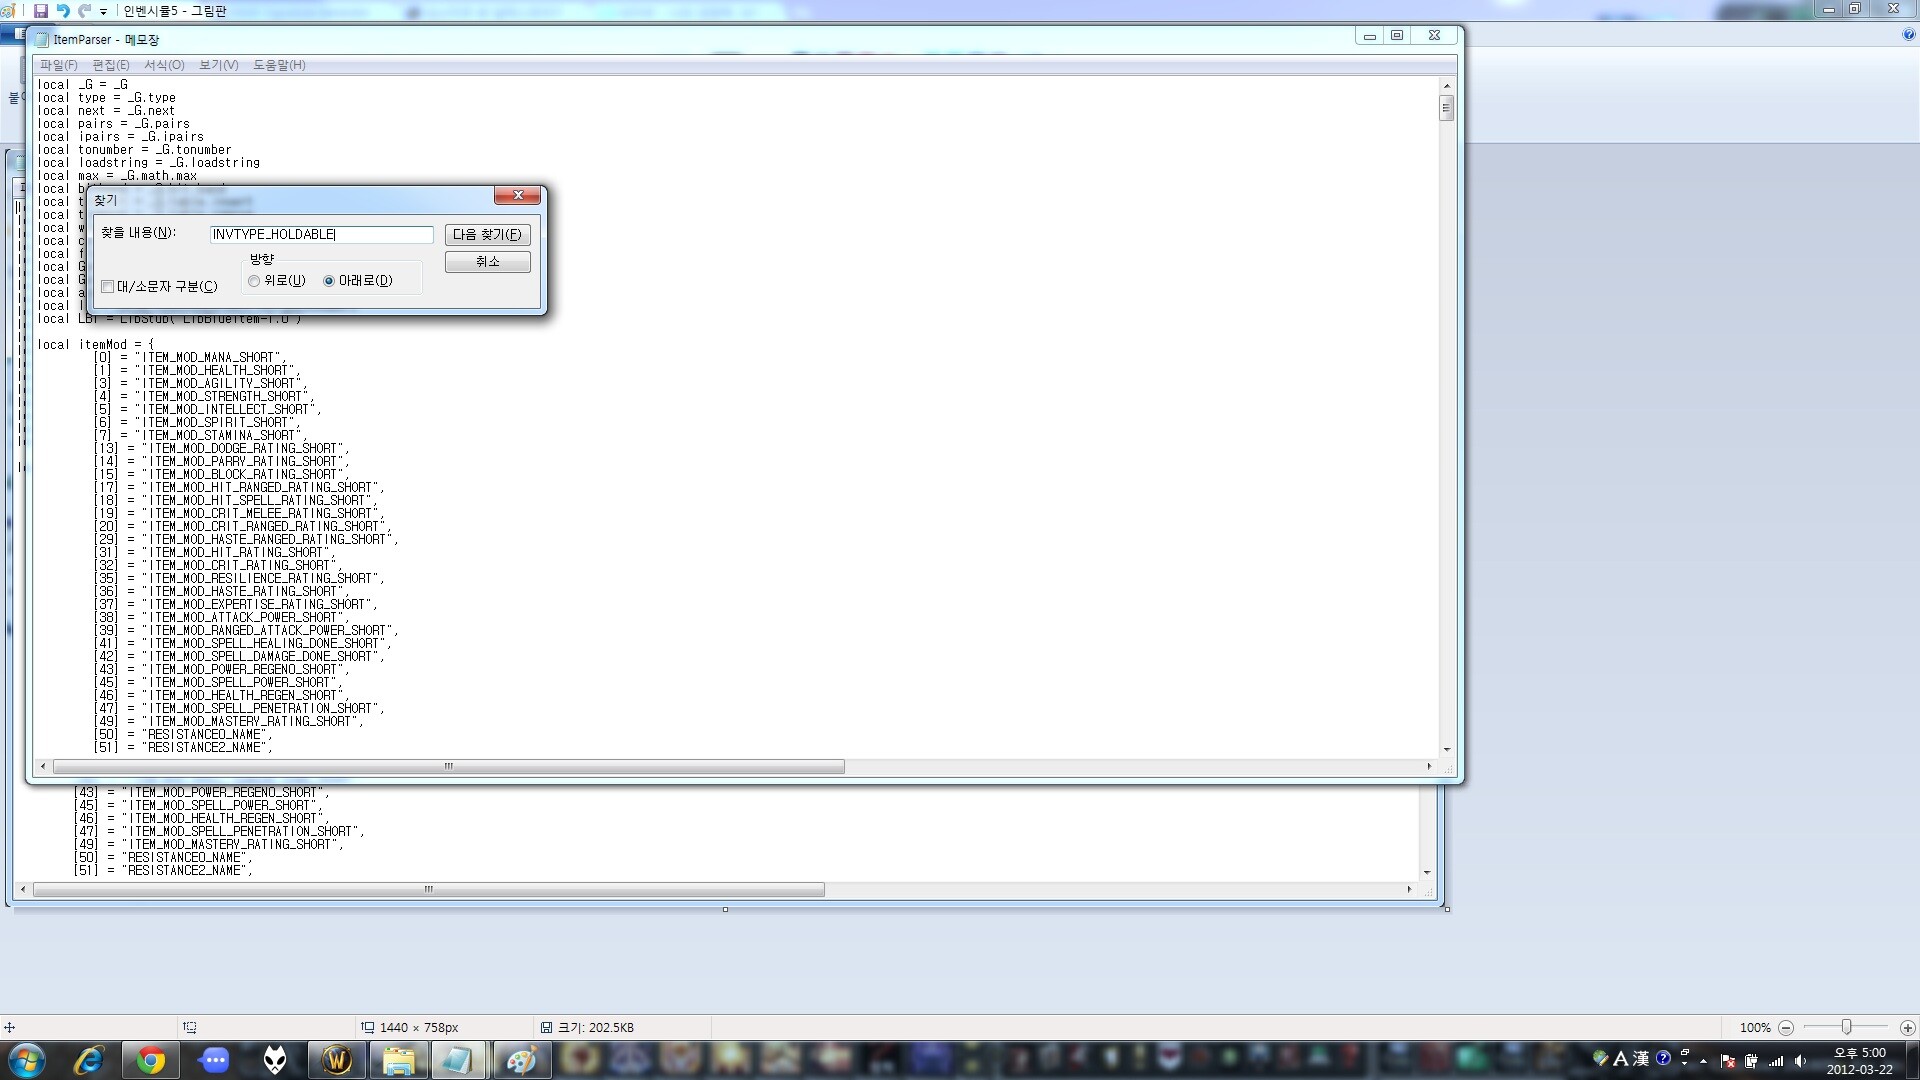Click the browser Chrome icon in taskbar
The width and height of the screenshot is (1920, 1080).
coord(149,1060)
